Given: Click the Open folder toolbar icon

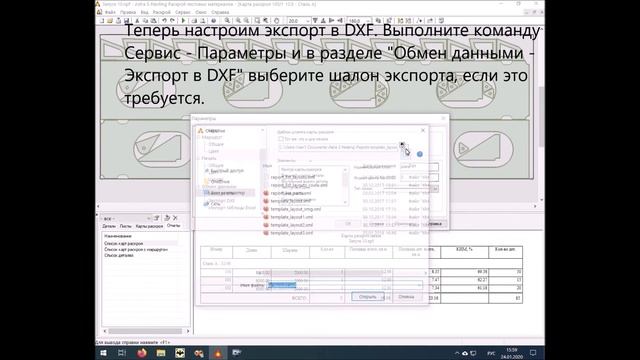Looking at the screenshot, I should point(110,20).
